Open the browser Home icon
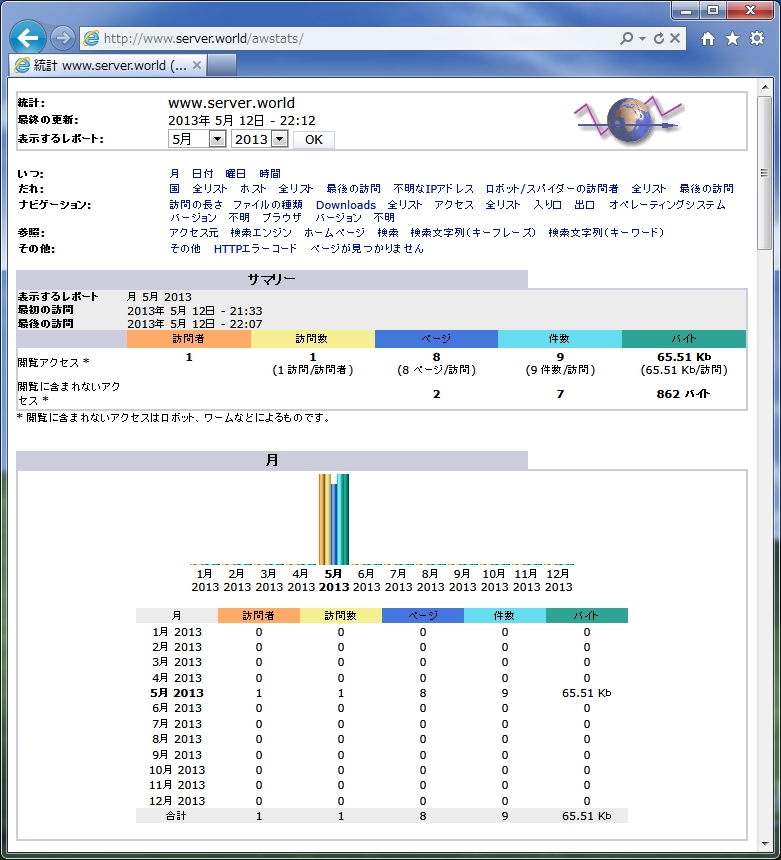This screenshot has width=781, height=860. click(x=708, y=38)
